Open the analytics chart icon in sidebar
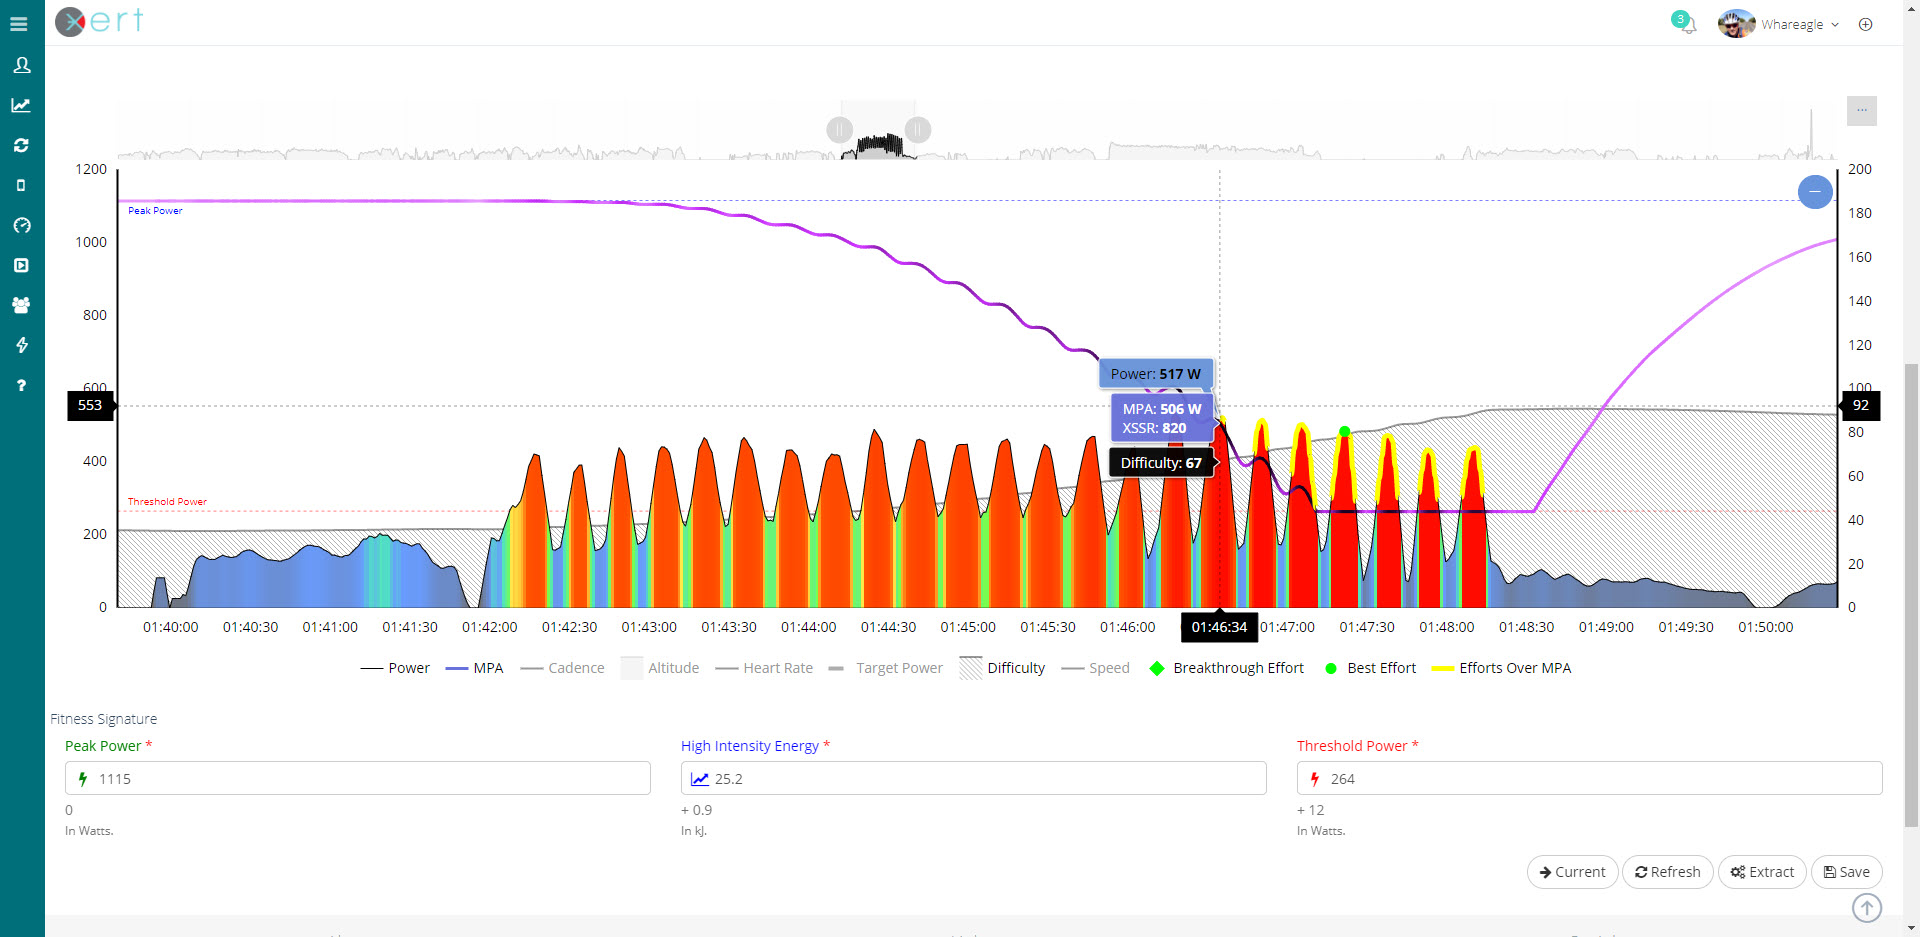The image size is (1920, 937). pyautogui.click(x=21, y=105)
